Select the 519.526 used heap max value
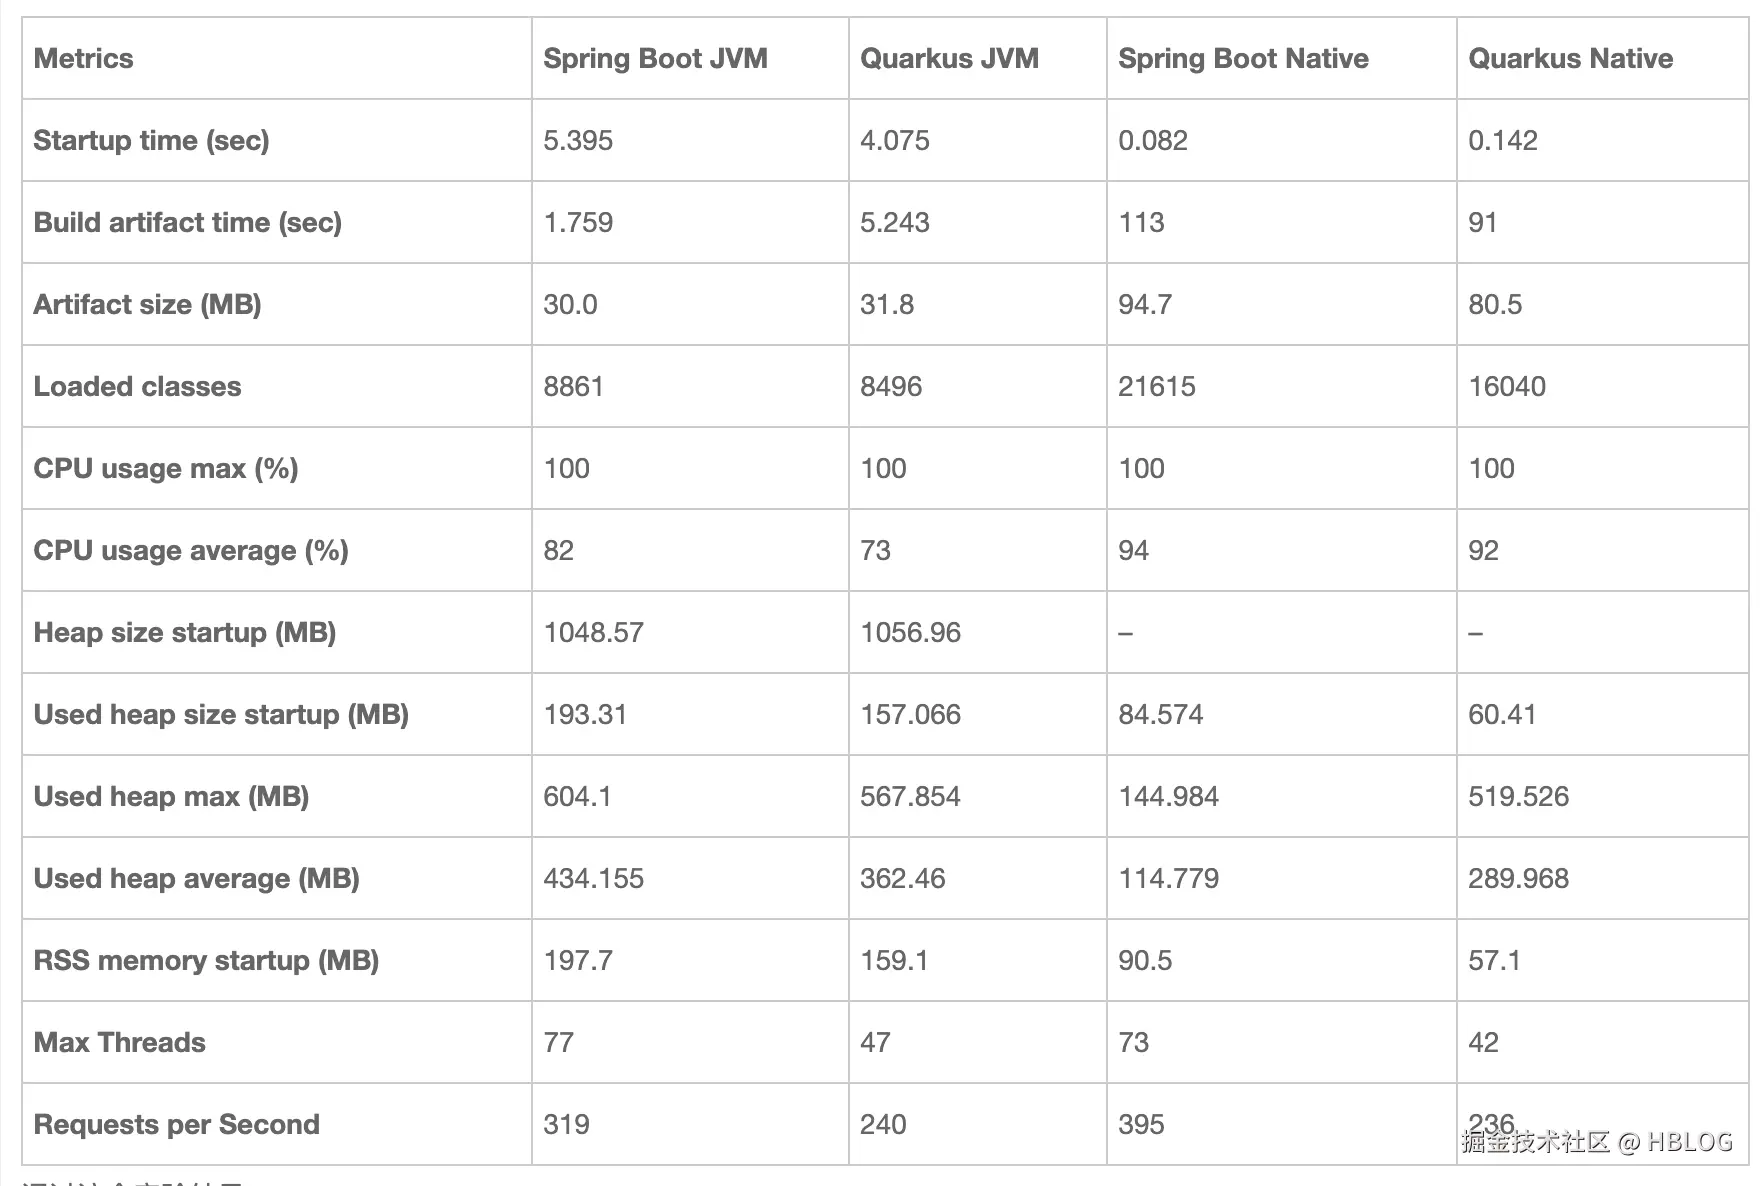The image size is (1764, 1186). pyautogui.click(x=1518, y=797)
